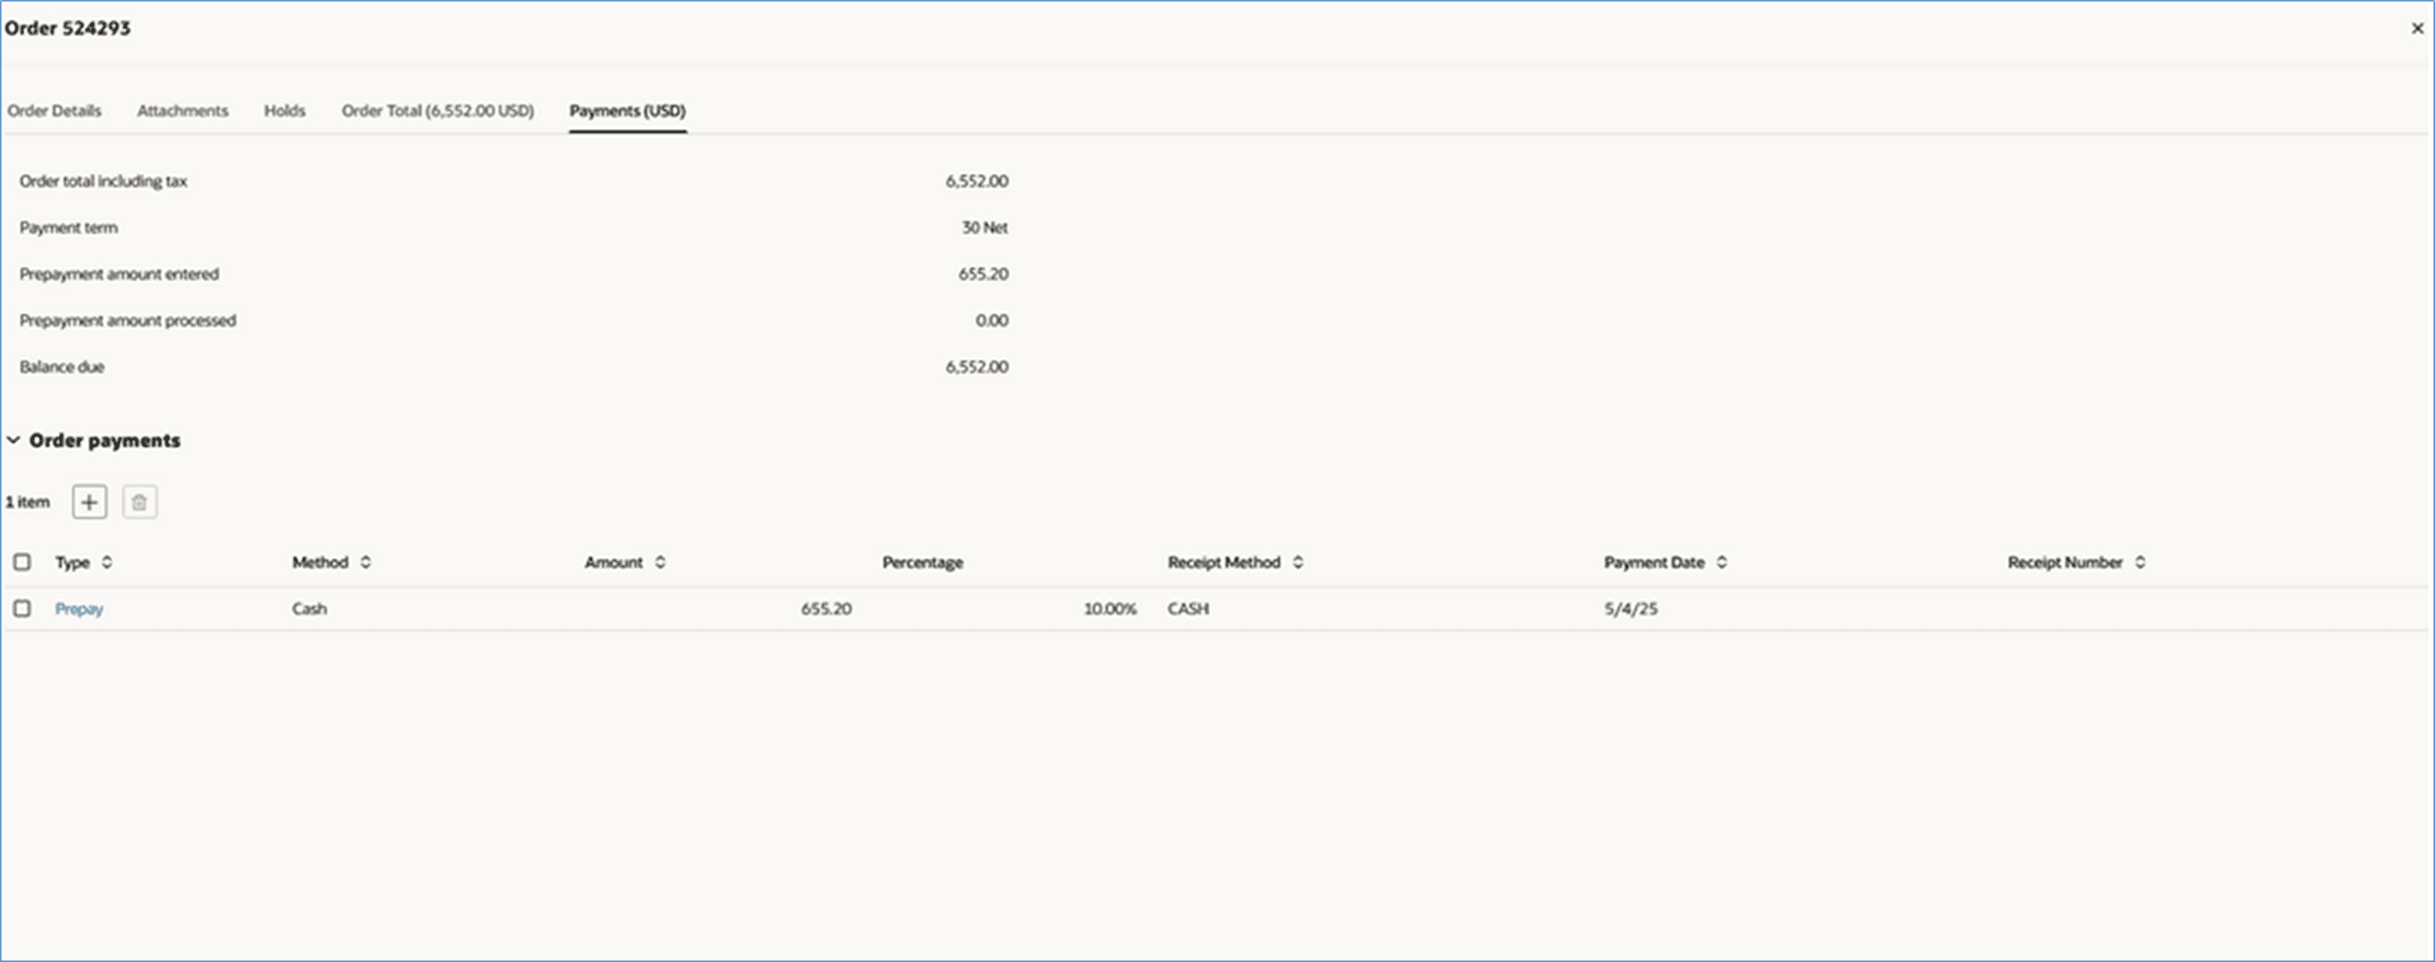Open the Prepay payment details

tap(79, 607)
